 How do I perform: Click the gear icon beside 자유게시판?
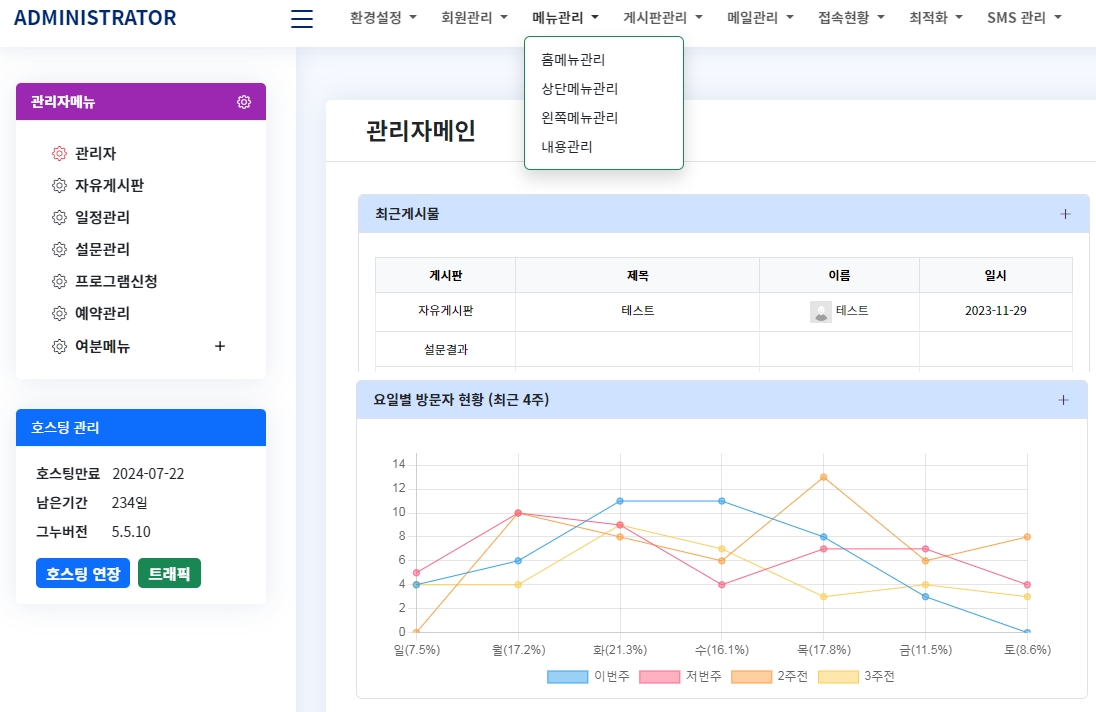pyautogui.click(x=59, y=186)
